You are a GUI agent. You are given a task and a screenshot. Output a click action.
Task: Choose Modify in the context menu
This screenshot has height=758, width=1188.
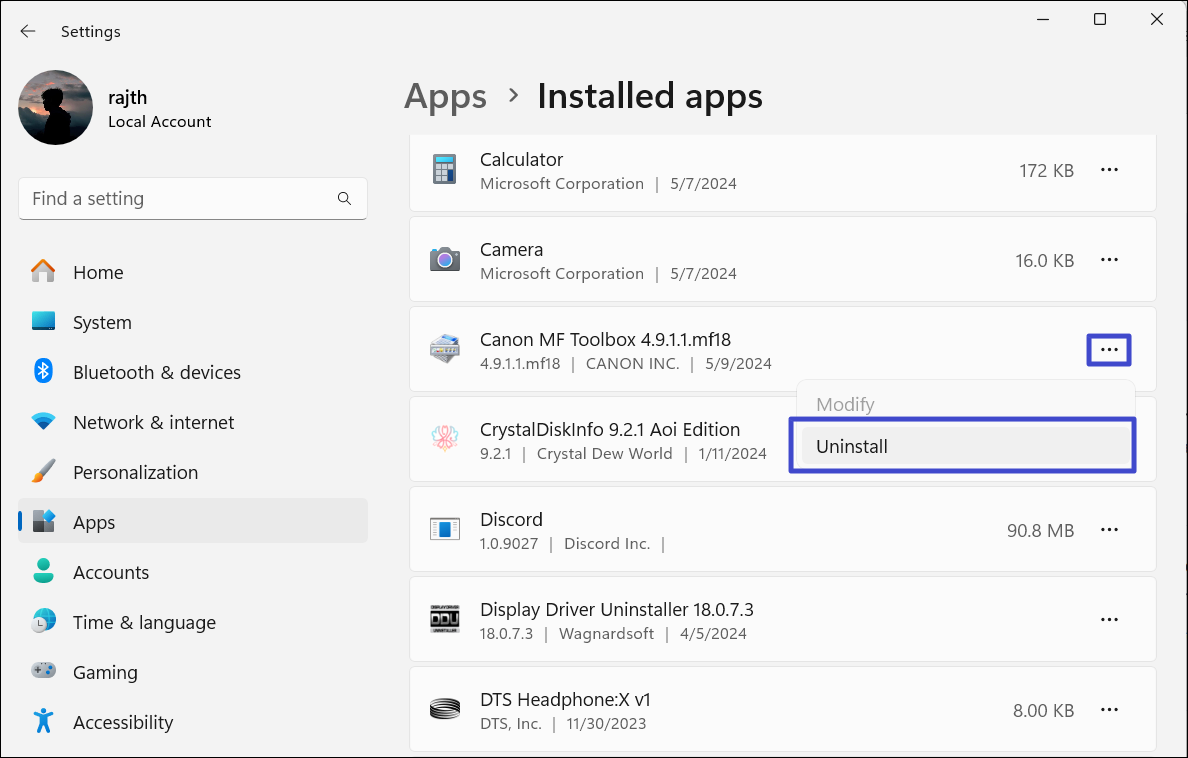(x=845, y=404)
